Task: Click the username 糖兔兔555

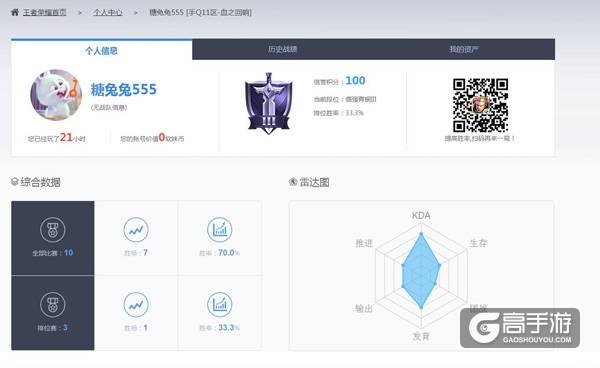Action: 124,90
